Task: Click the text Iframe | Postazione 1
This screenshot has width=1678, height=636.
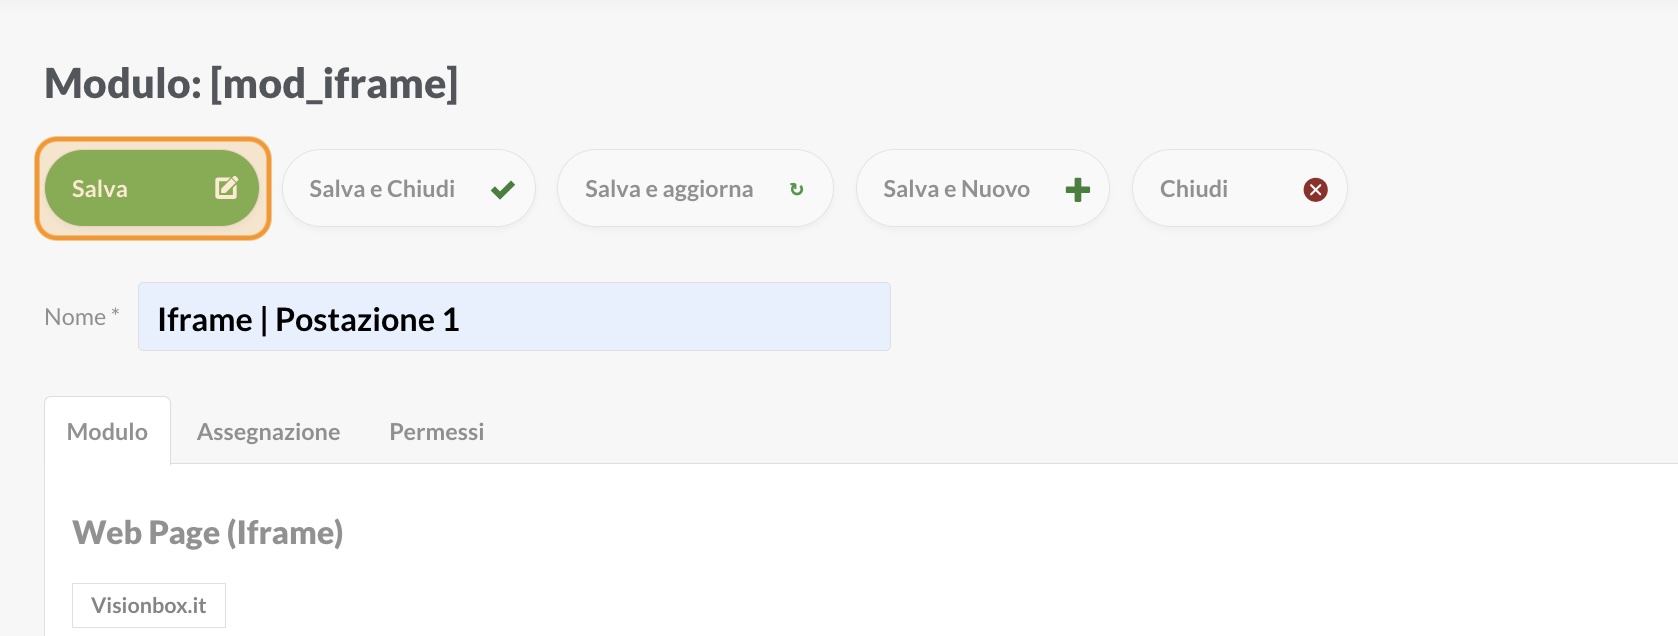Action: point(308,320)
